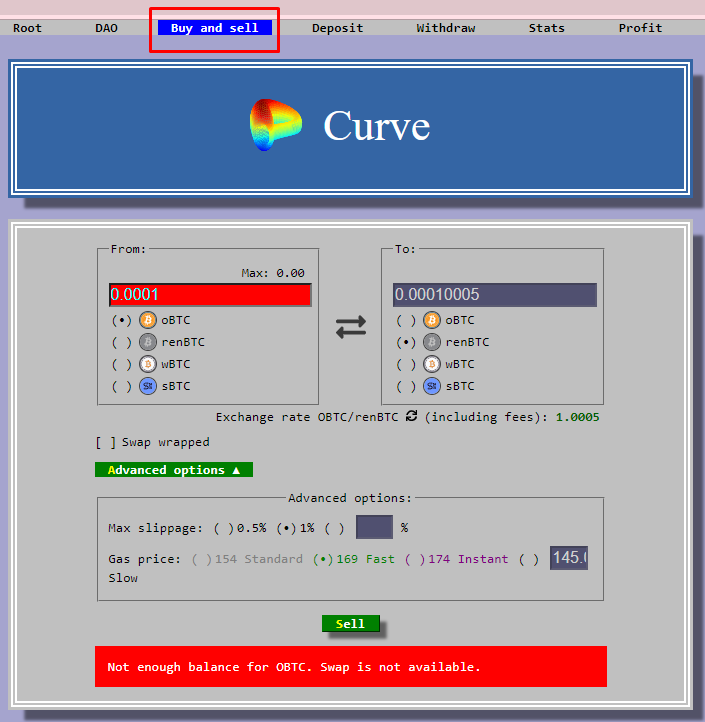Click the Not enough balance error message

tap(351, 666)
